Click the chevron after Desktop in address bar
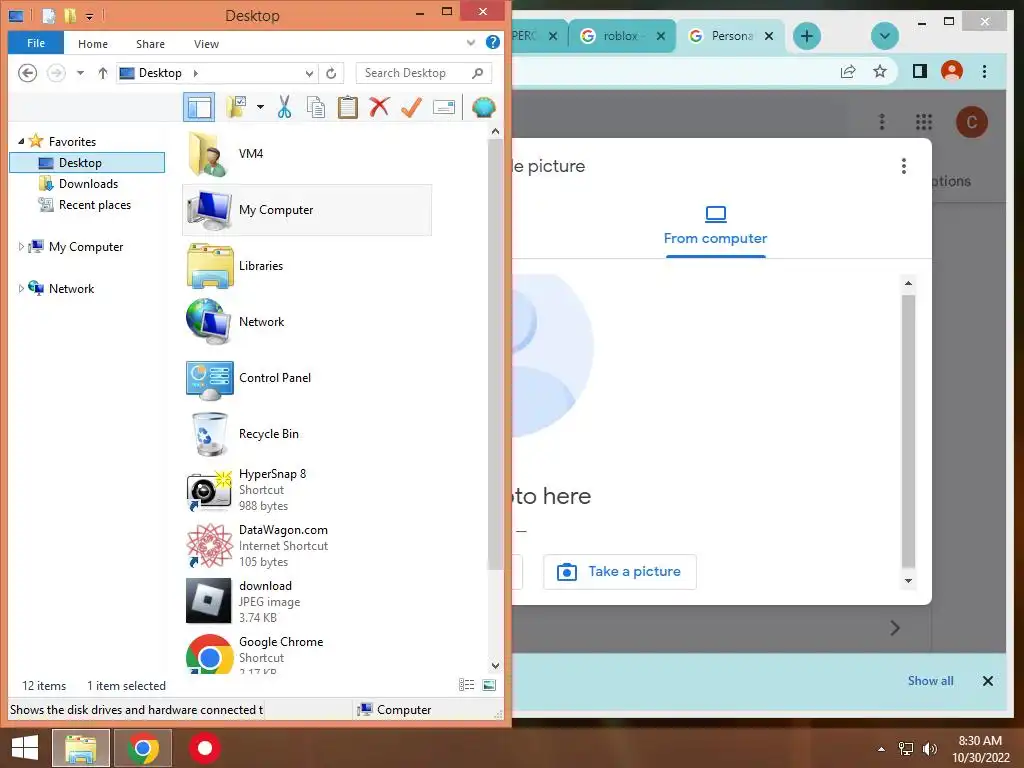The width and height of the screenshot is (1024, 768). pyautogui.click(x=195, y=73)
